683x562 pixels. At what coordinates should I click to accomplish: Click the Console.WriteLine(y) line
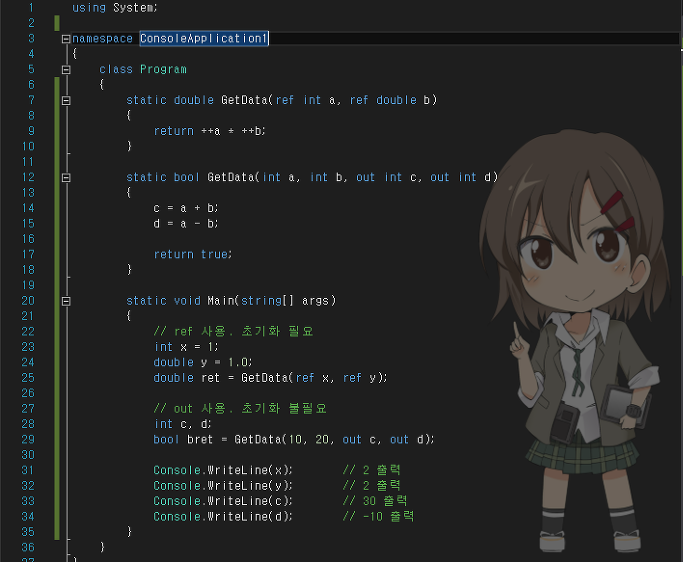[223, 485]
